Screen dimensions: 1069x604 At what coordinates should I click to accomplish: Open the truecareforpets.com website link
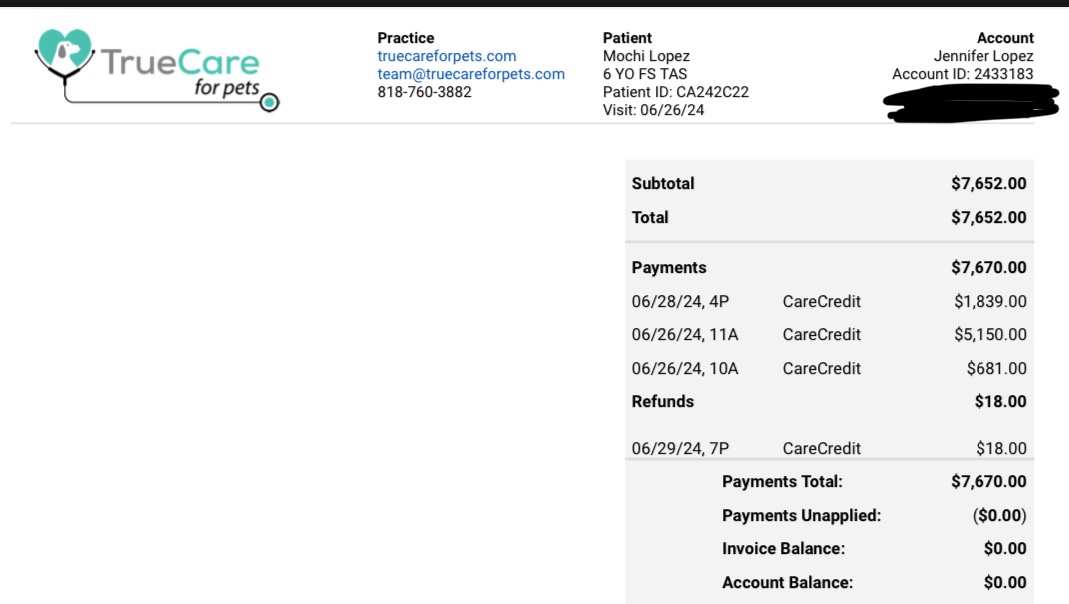[x=446, y=56]
